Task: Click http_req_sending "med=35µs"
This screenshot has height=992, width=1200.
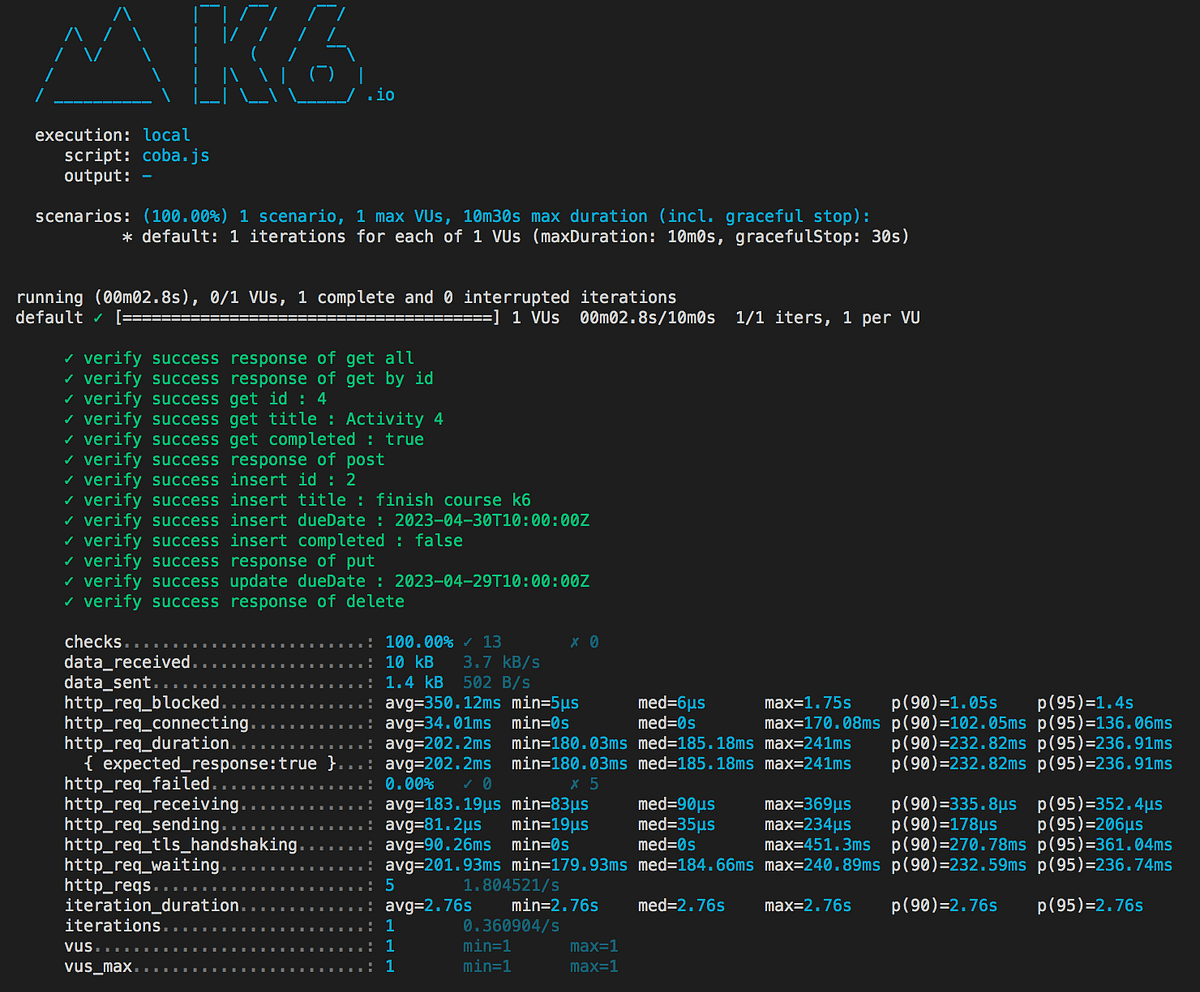Action: pyautogui.click(x=677, y=825)
